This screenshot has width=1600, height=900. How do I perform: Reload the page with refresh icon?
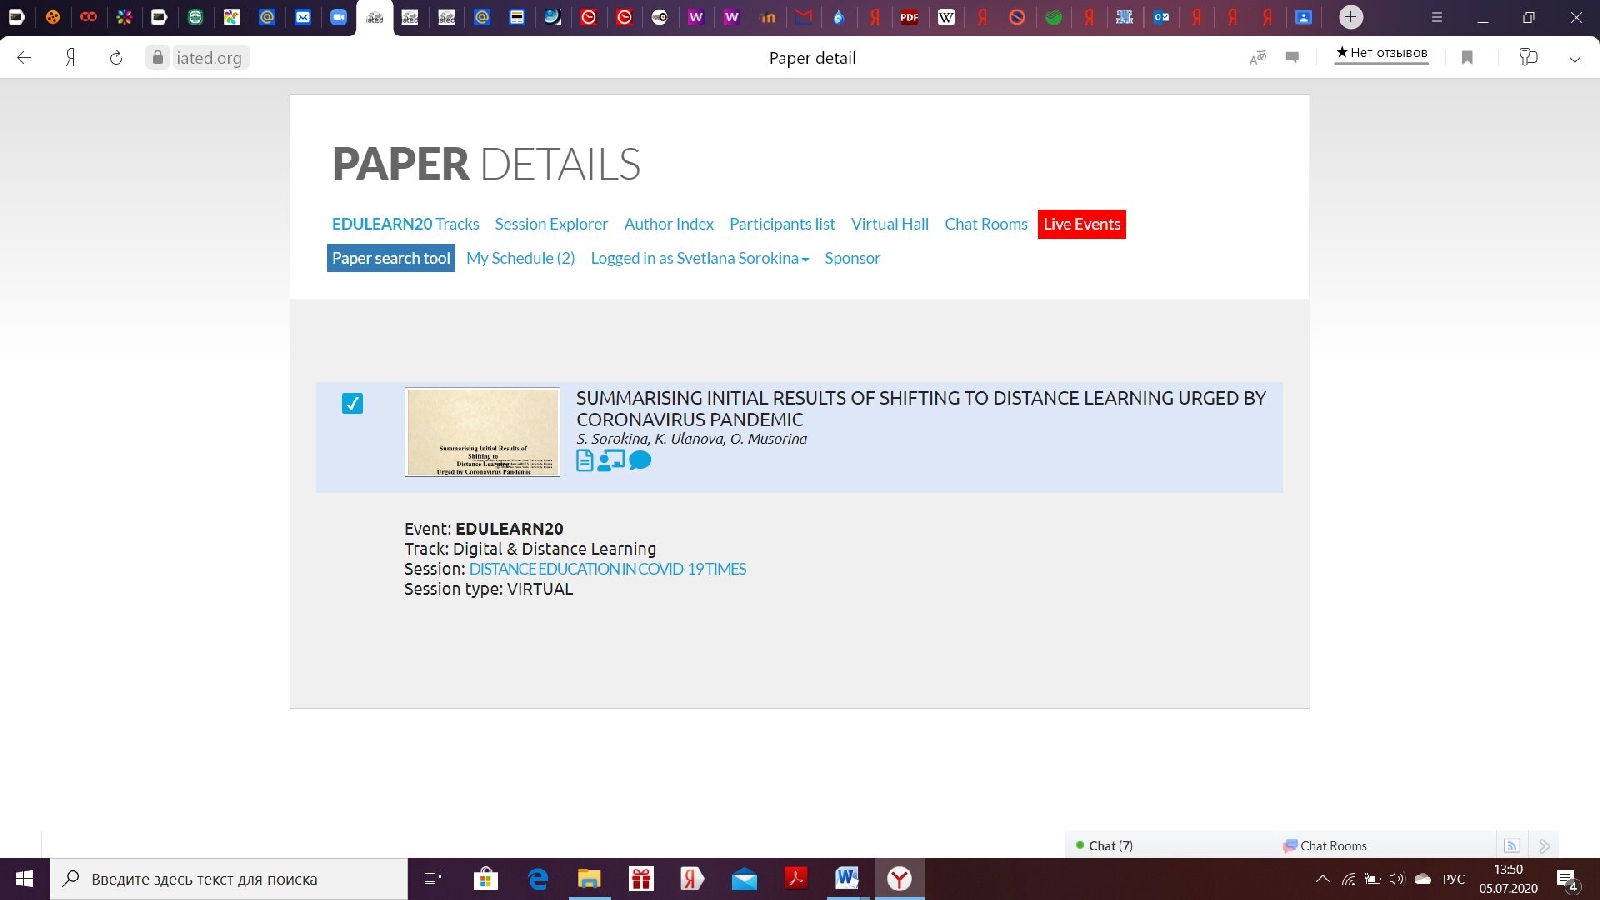pyautogui.click(x=116, y=58)
